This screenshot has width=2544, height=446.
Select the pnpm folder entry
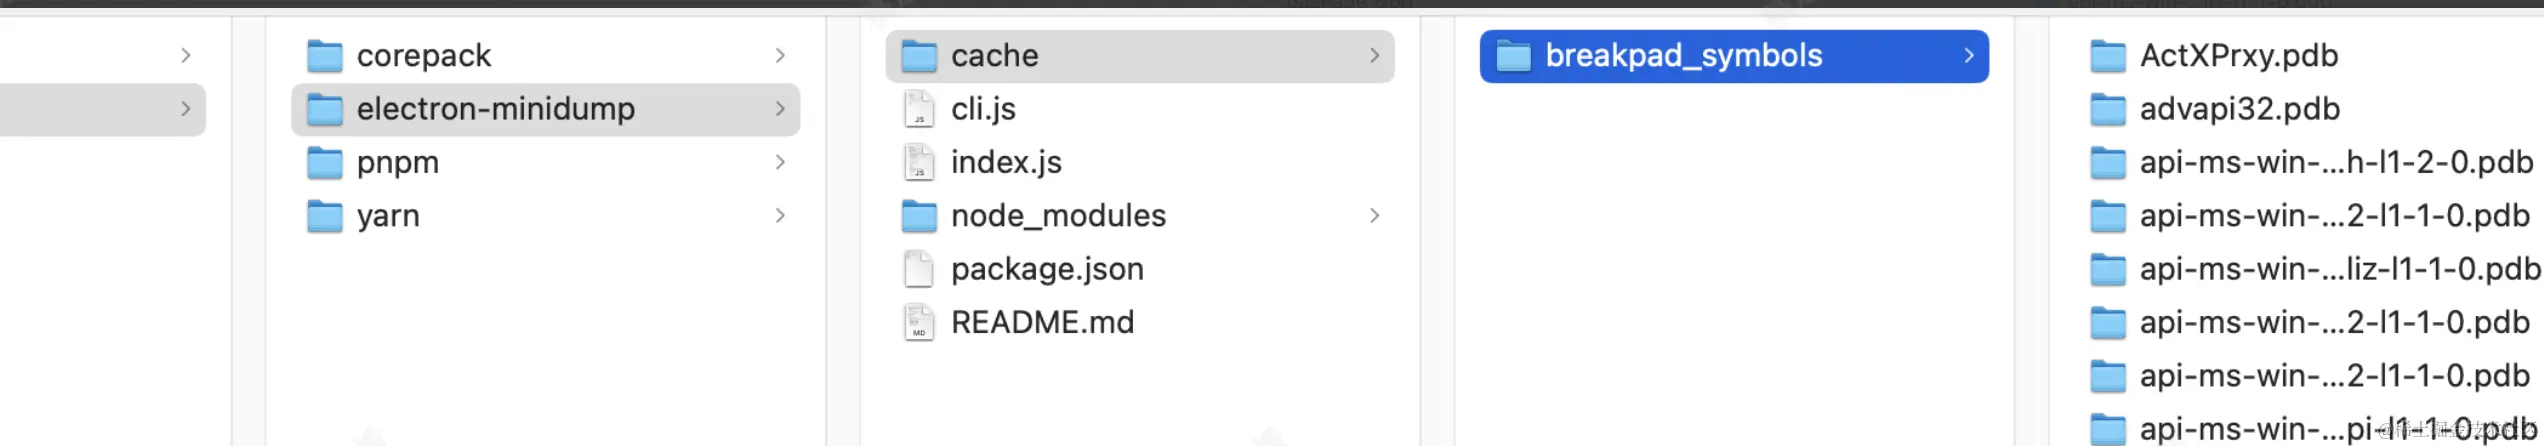[x=546, y=162]
